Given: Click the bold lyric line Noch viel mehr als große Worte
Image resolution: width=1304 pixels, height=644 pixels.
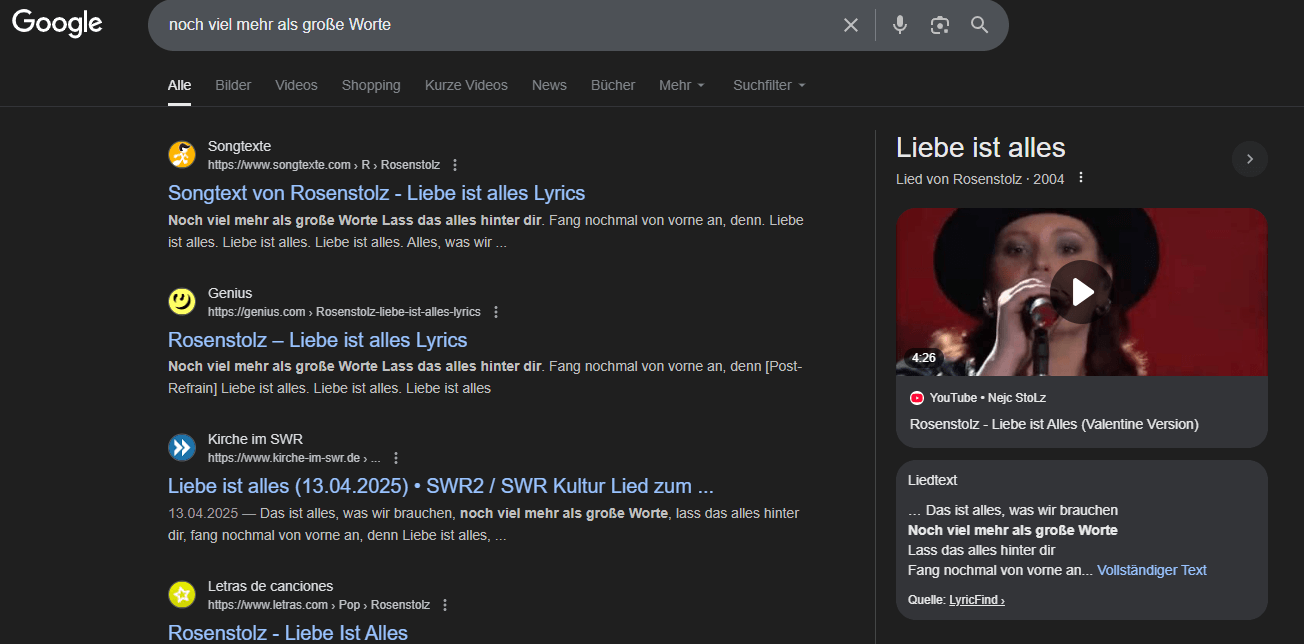Looking at the screenshot, I should pos(1013,530).
